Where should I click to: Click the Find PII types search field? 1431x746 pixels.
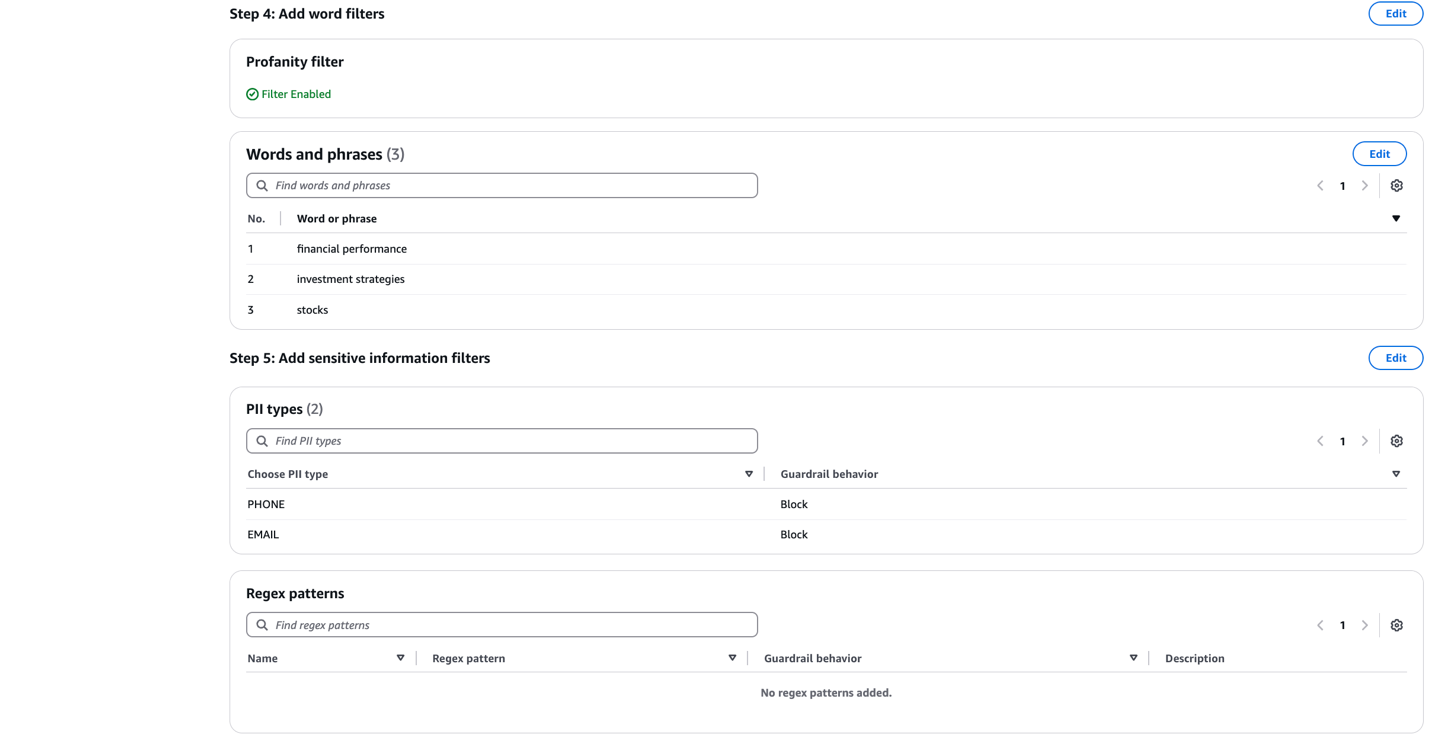500,440
